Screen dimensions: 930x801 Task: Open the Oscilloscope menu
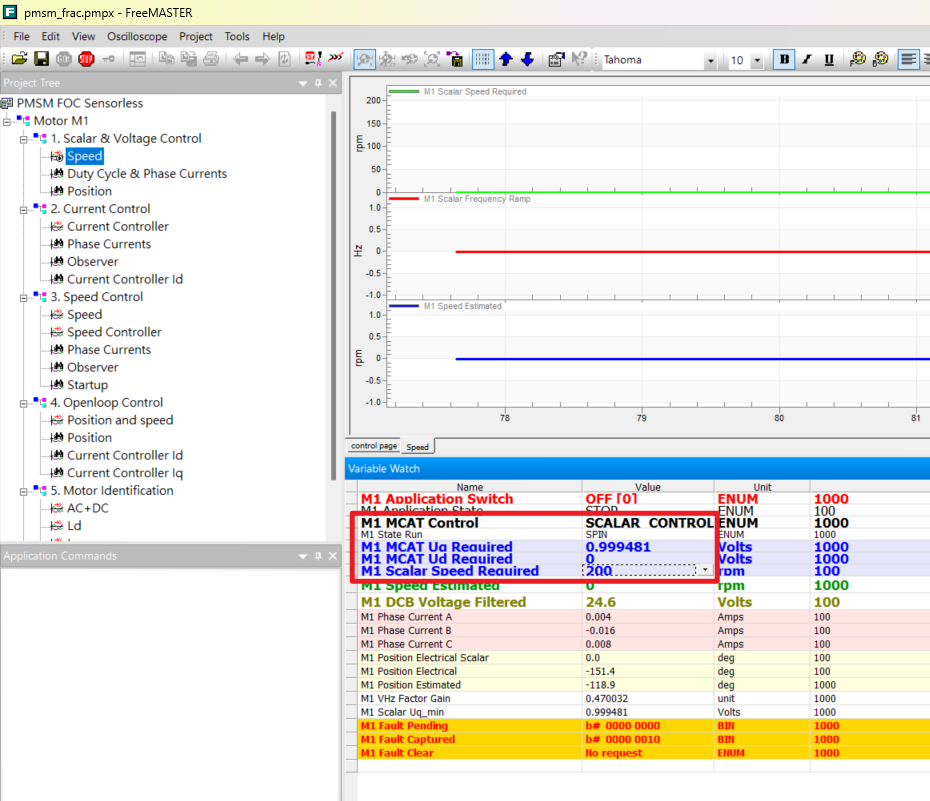[137, 36]
